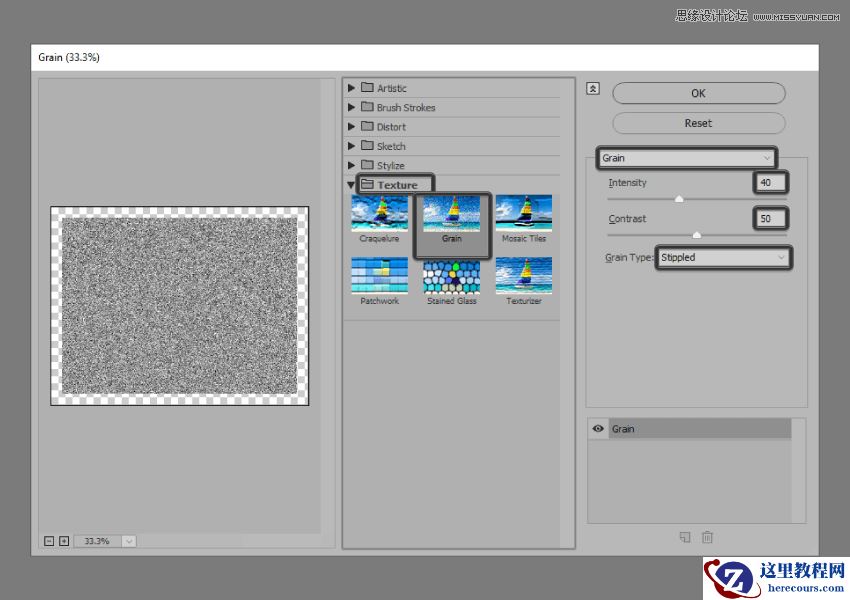Click the Distort folder label
This screenshot has width=850, height=600.
[x=391, y=127]
